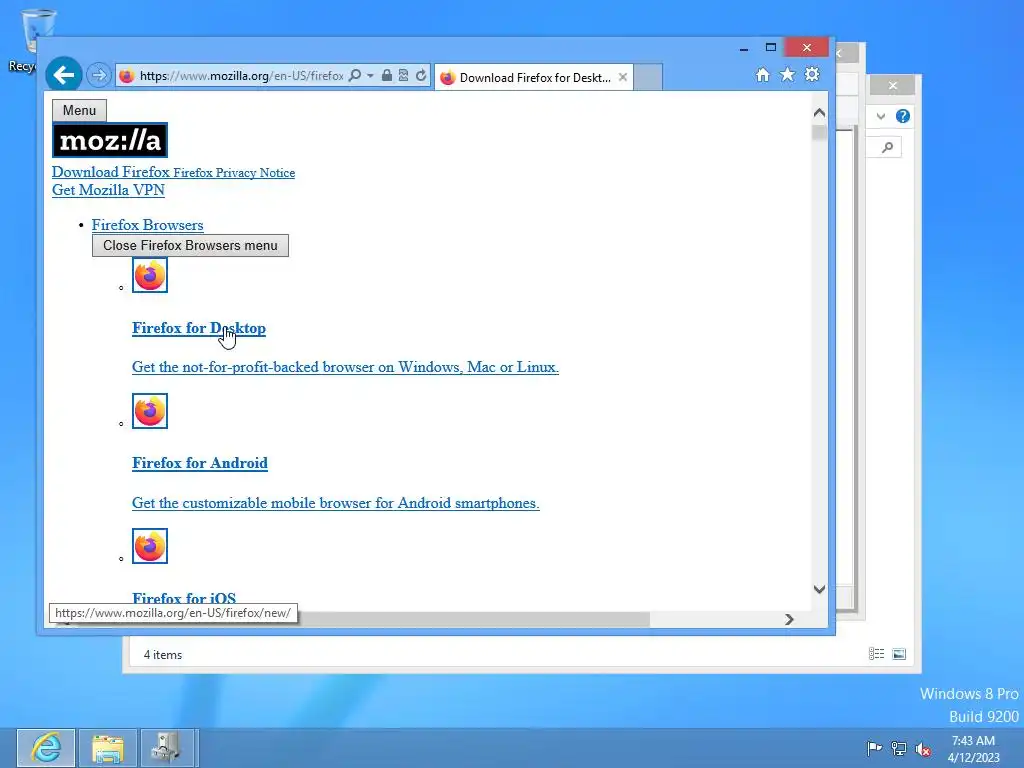This screenshot has width=1024, height=768.
Task: Click the Firefox logo above Firefox for Desktop
Action: [x=150, y=275]
